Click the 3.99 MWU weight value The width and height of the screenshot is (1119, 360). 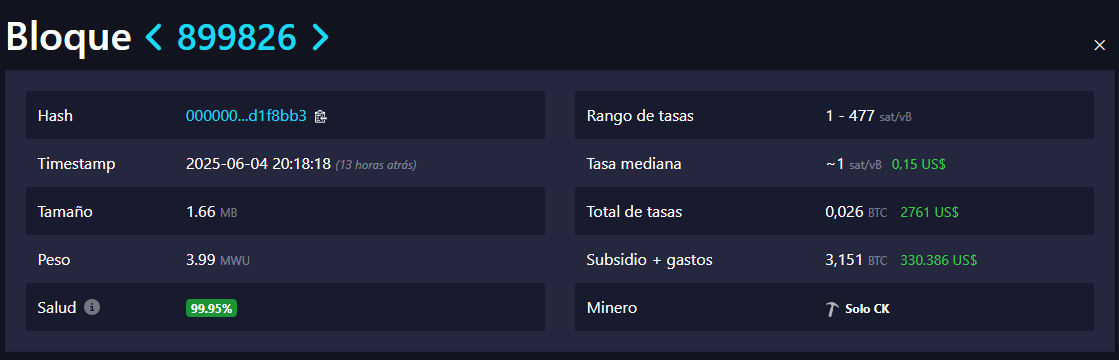click(218, 261)
